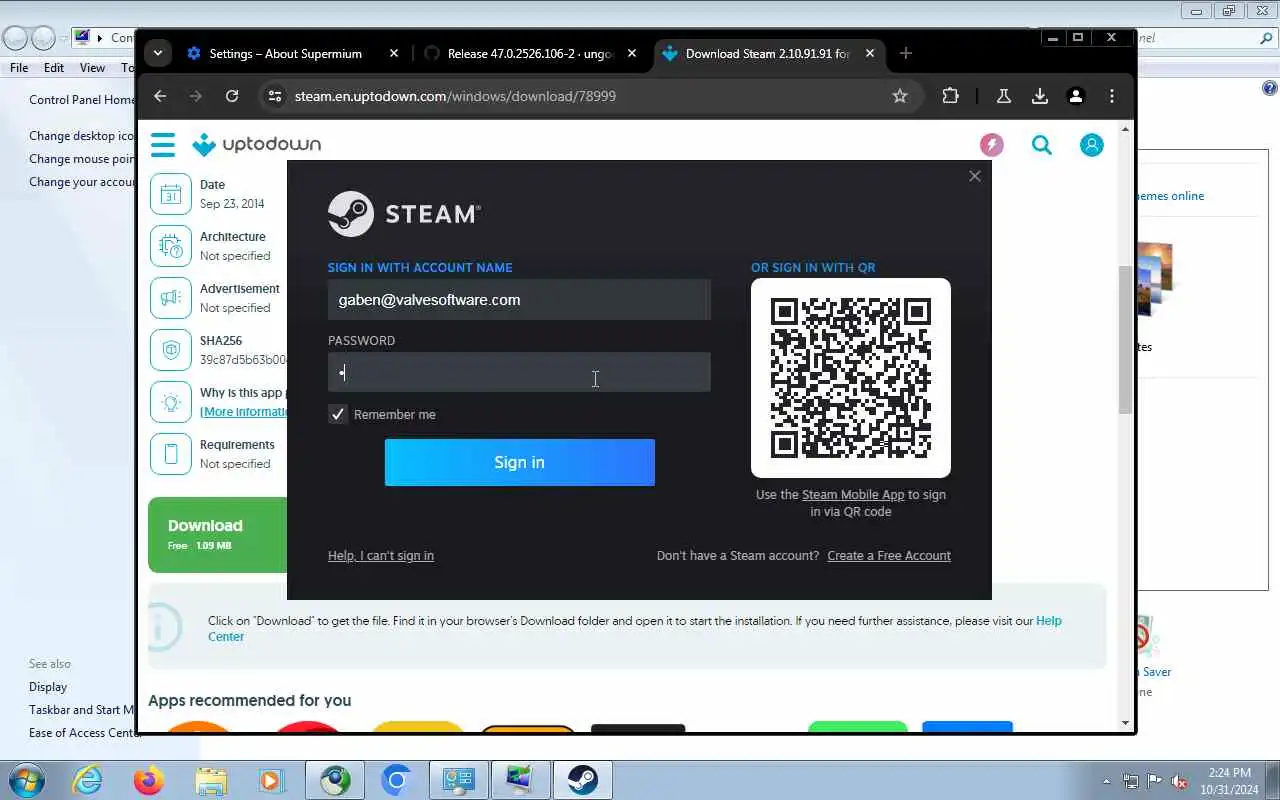
Task: Click Control Panel Home link
Action: pos(81,100)
